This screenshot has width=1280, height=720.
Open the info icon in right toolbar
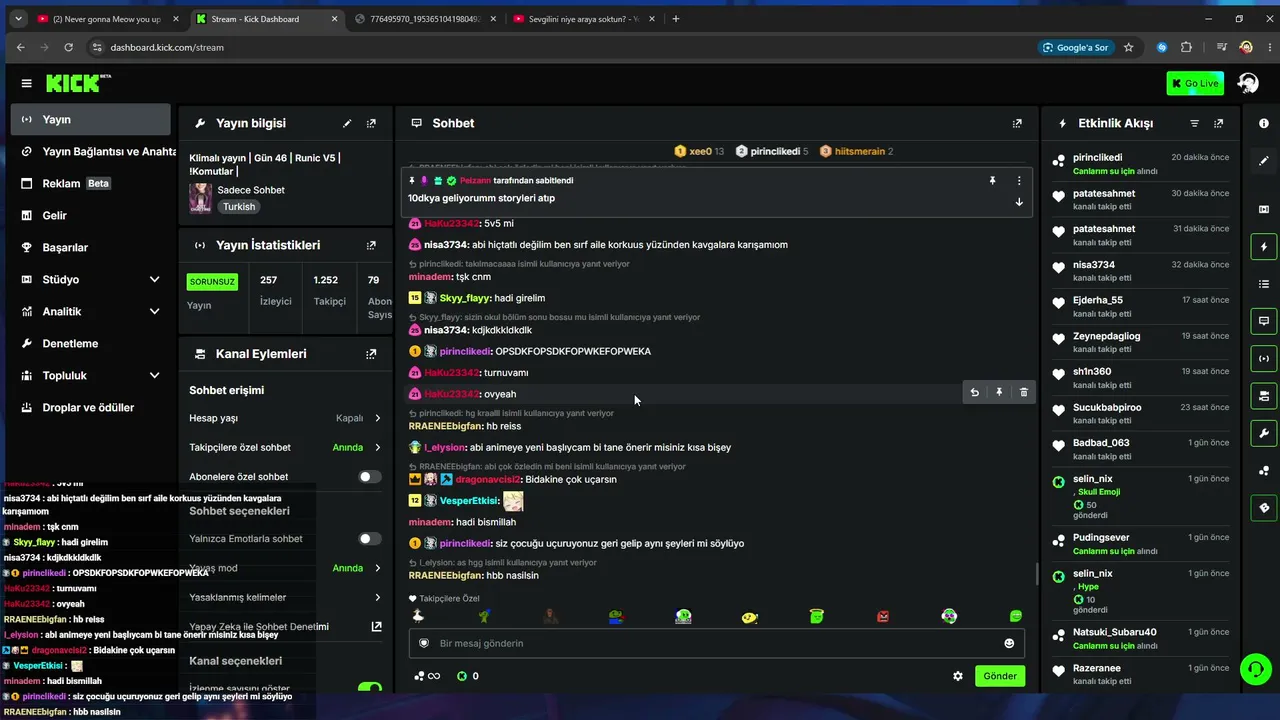tap(1264, 123)
